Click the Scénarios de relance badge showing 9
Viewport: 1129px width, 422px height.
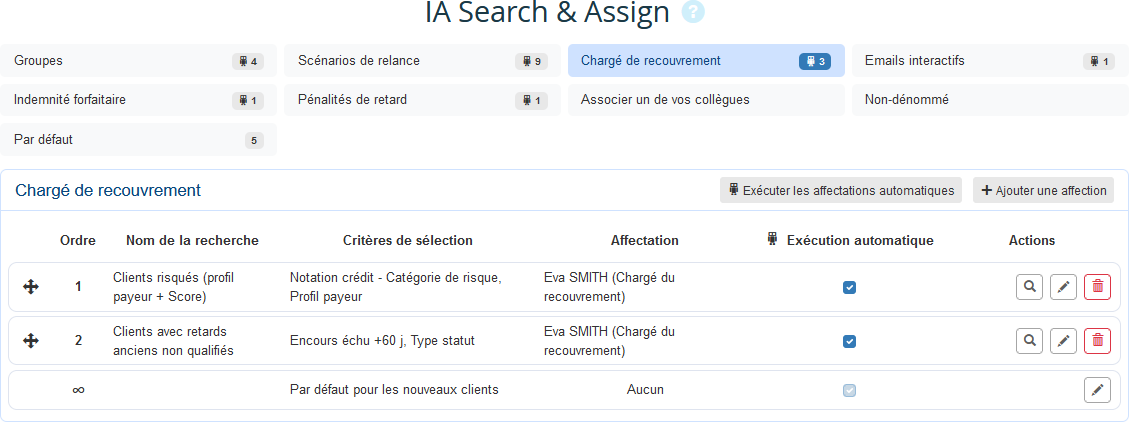pyautogui.click(x=531, y=62)
